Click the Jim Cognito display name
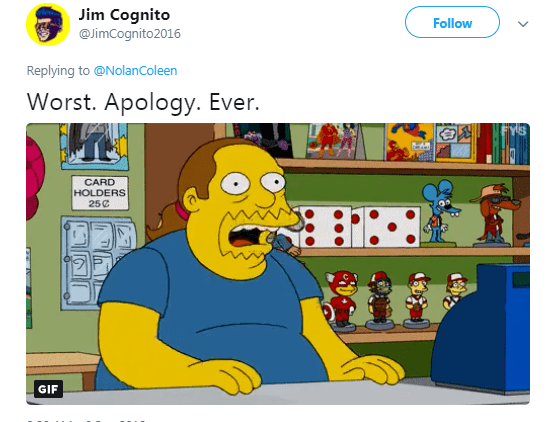555x422 pixels. [124, 15]
